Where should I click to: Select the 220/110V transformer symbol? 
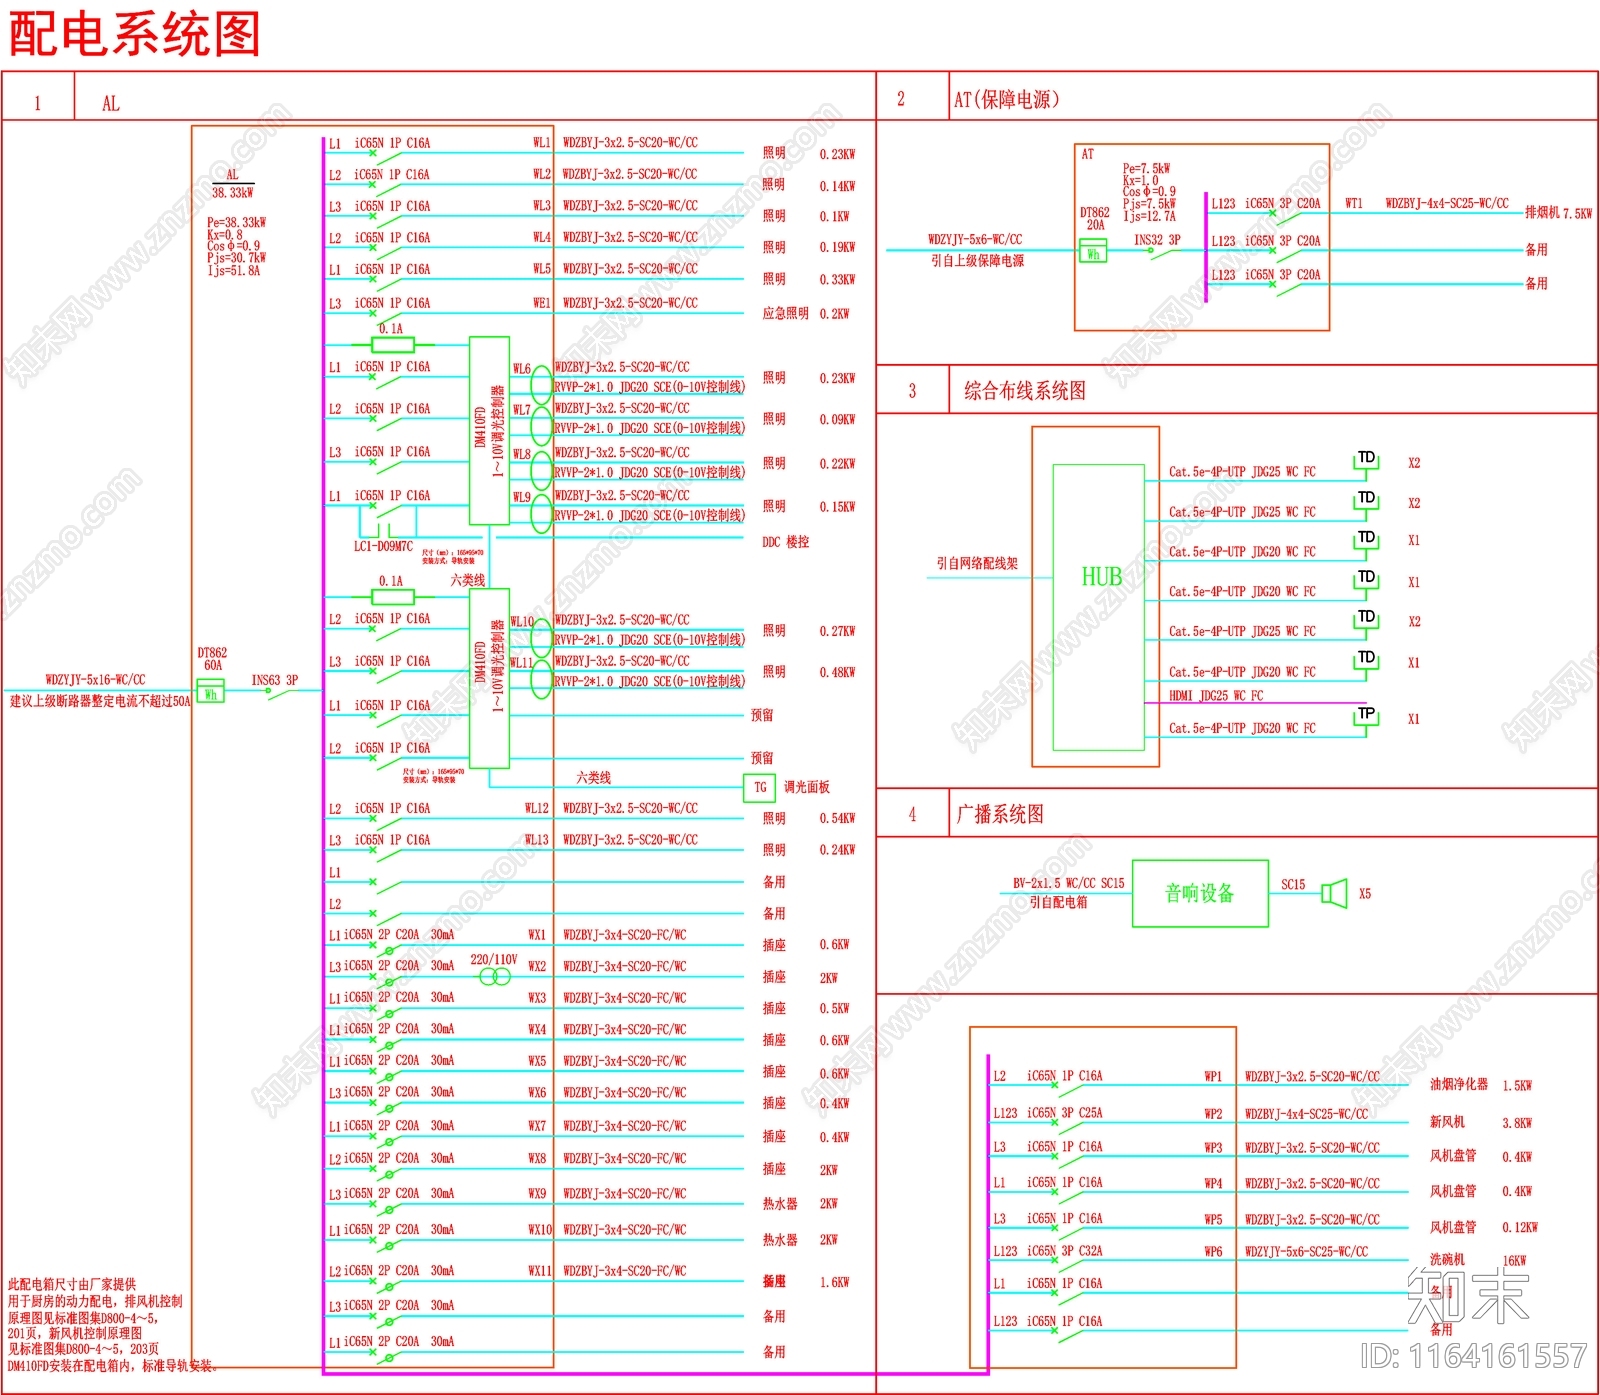(x=494, y=976)
